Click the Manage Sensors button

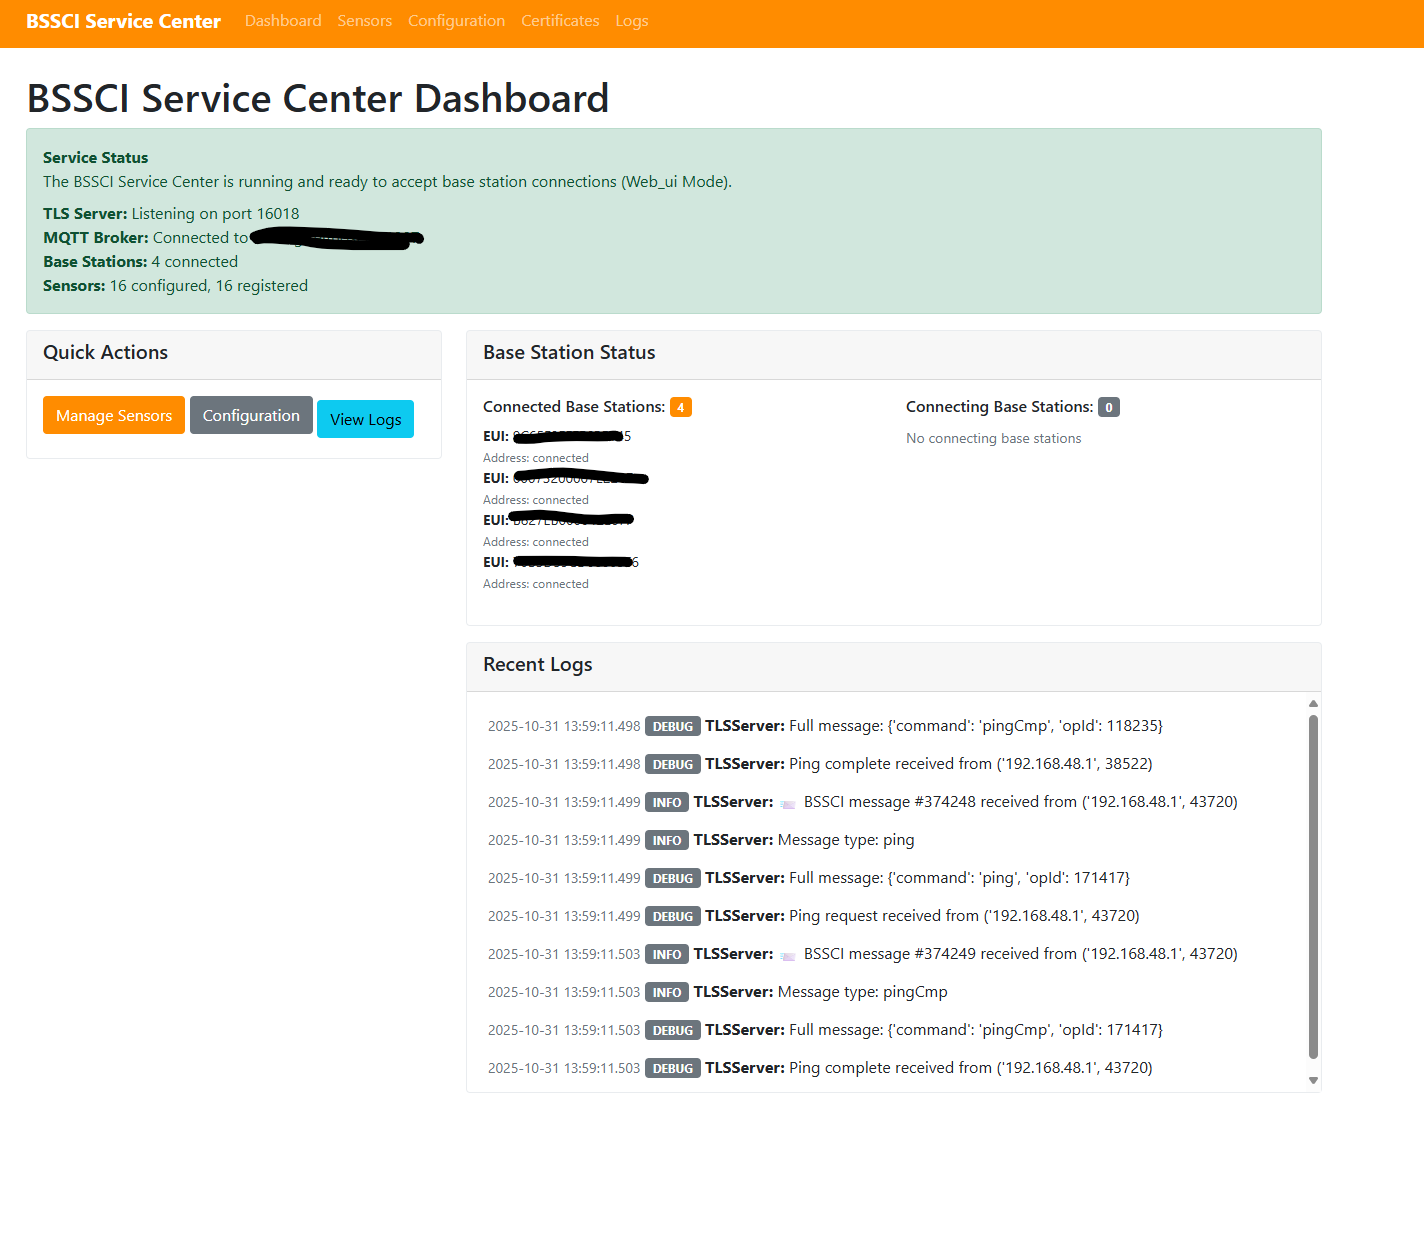pyautogui.click(x=114, y=415)
